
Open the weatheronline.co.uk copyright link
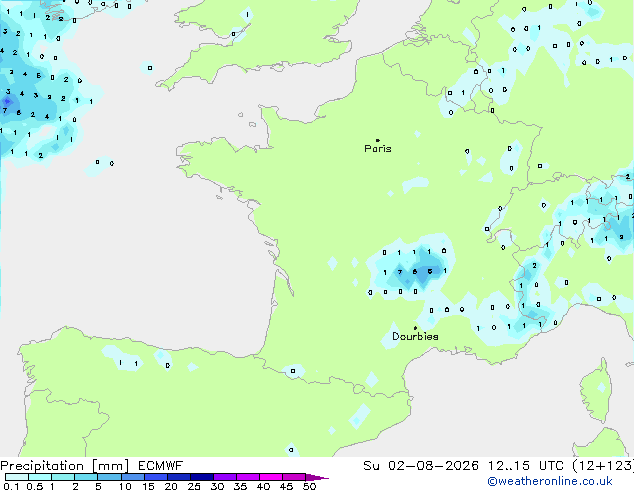pyautogui.click(x=550, y=481)
